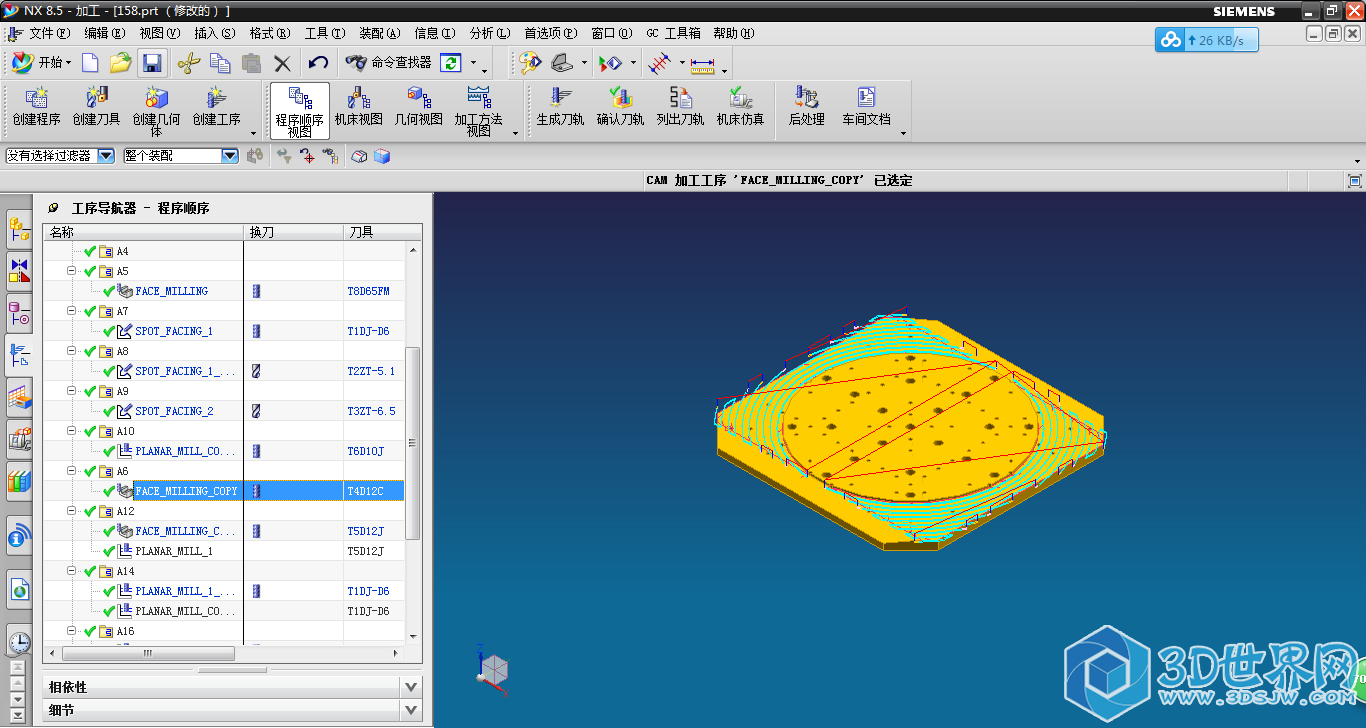Switch to 机床视图 machine tool view
The image size is (1366, 728).
click(359, 106)
